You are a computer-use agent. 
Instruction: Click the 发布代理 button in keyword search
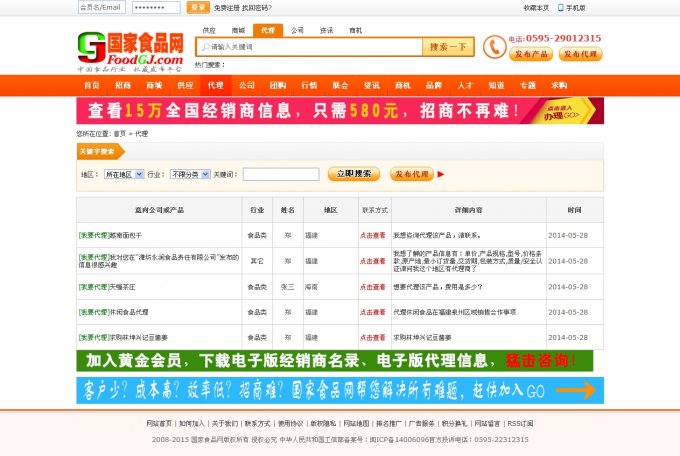tap(412, 174)
